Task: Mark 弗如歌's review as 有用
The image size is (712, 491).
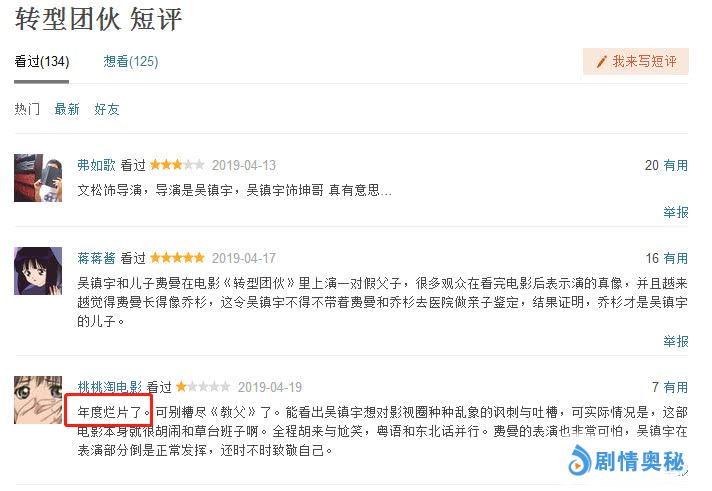Action: 676,165
